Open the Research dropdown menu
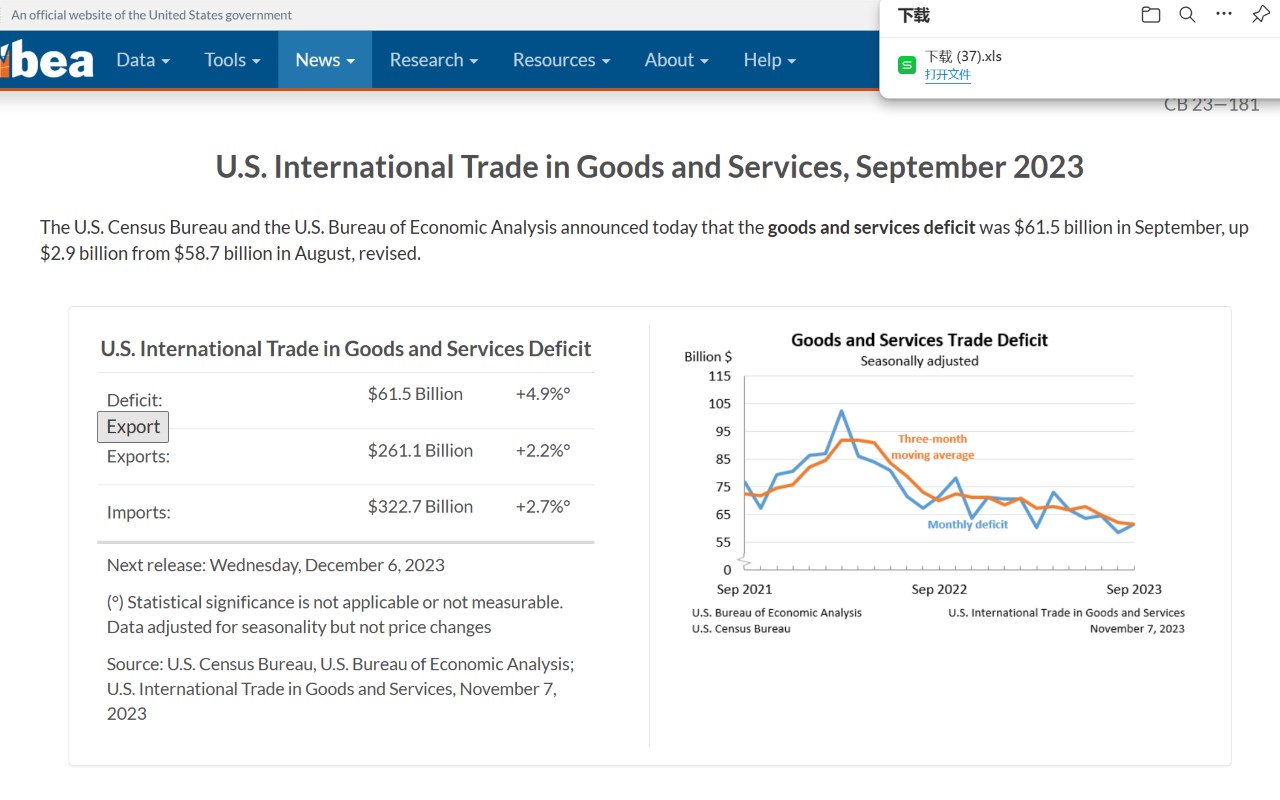 point(434,60)
